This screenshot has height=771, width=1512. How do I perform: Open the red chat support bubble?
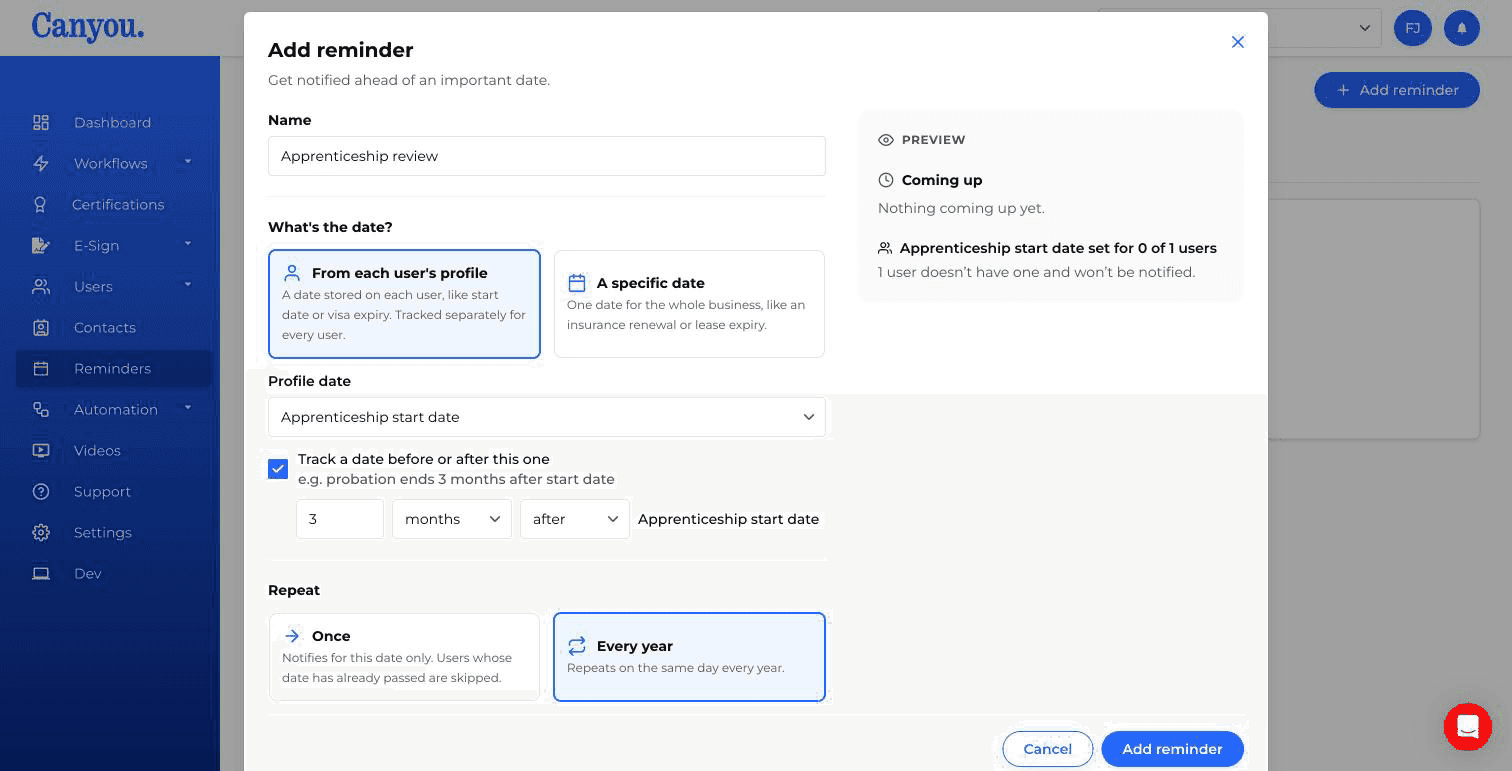tap(1467, 726)
